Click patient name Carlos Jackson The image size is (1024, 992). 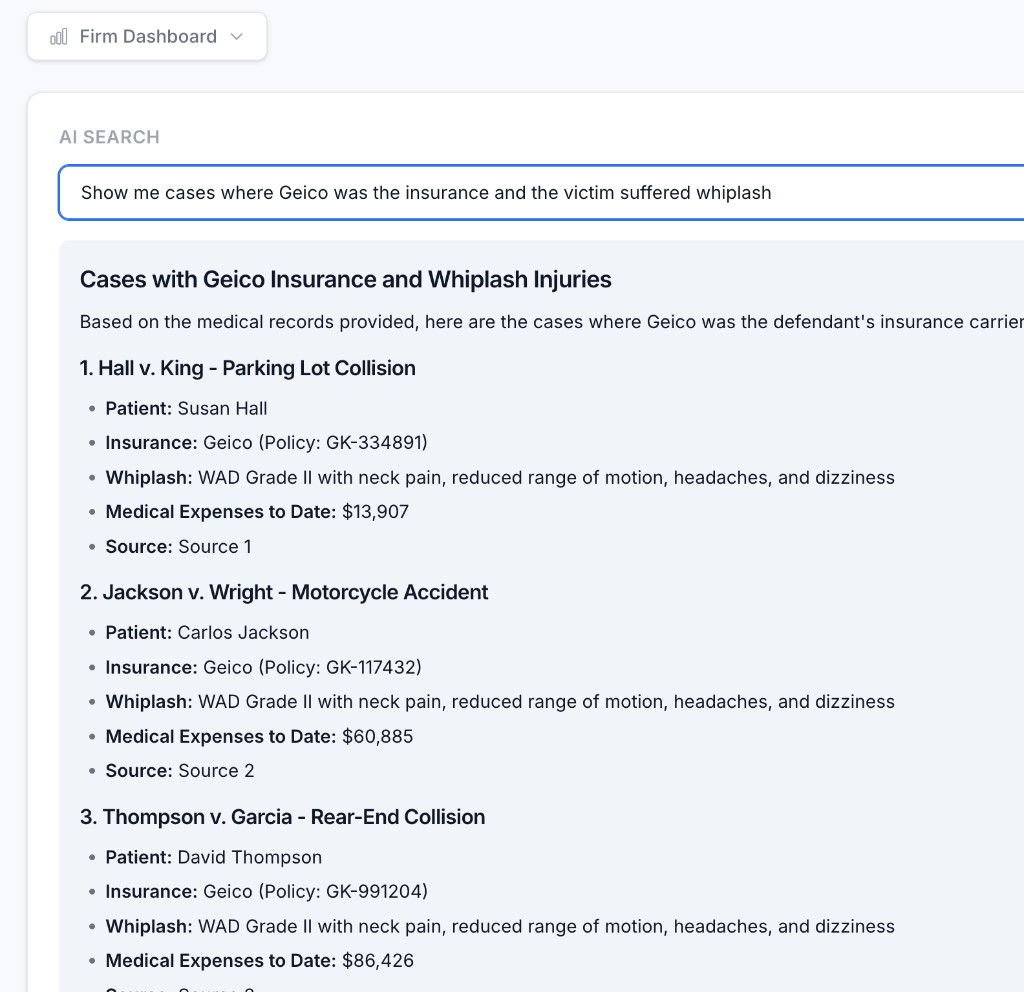[244, 632]
